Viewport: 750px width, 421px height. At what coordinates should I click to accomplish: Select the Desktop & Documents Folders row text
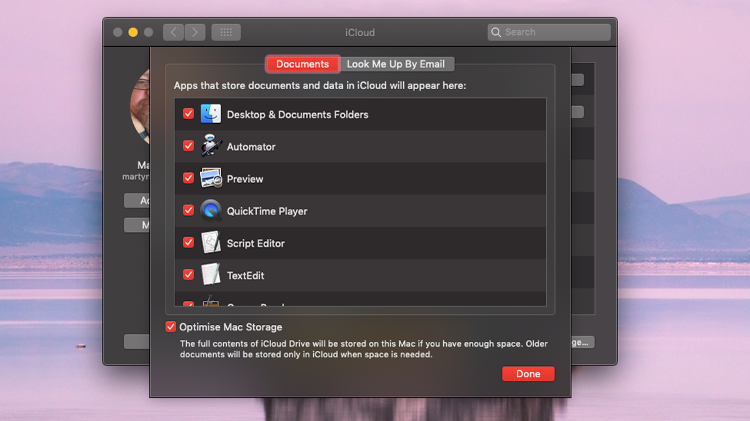[298, 115]
